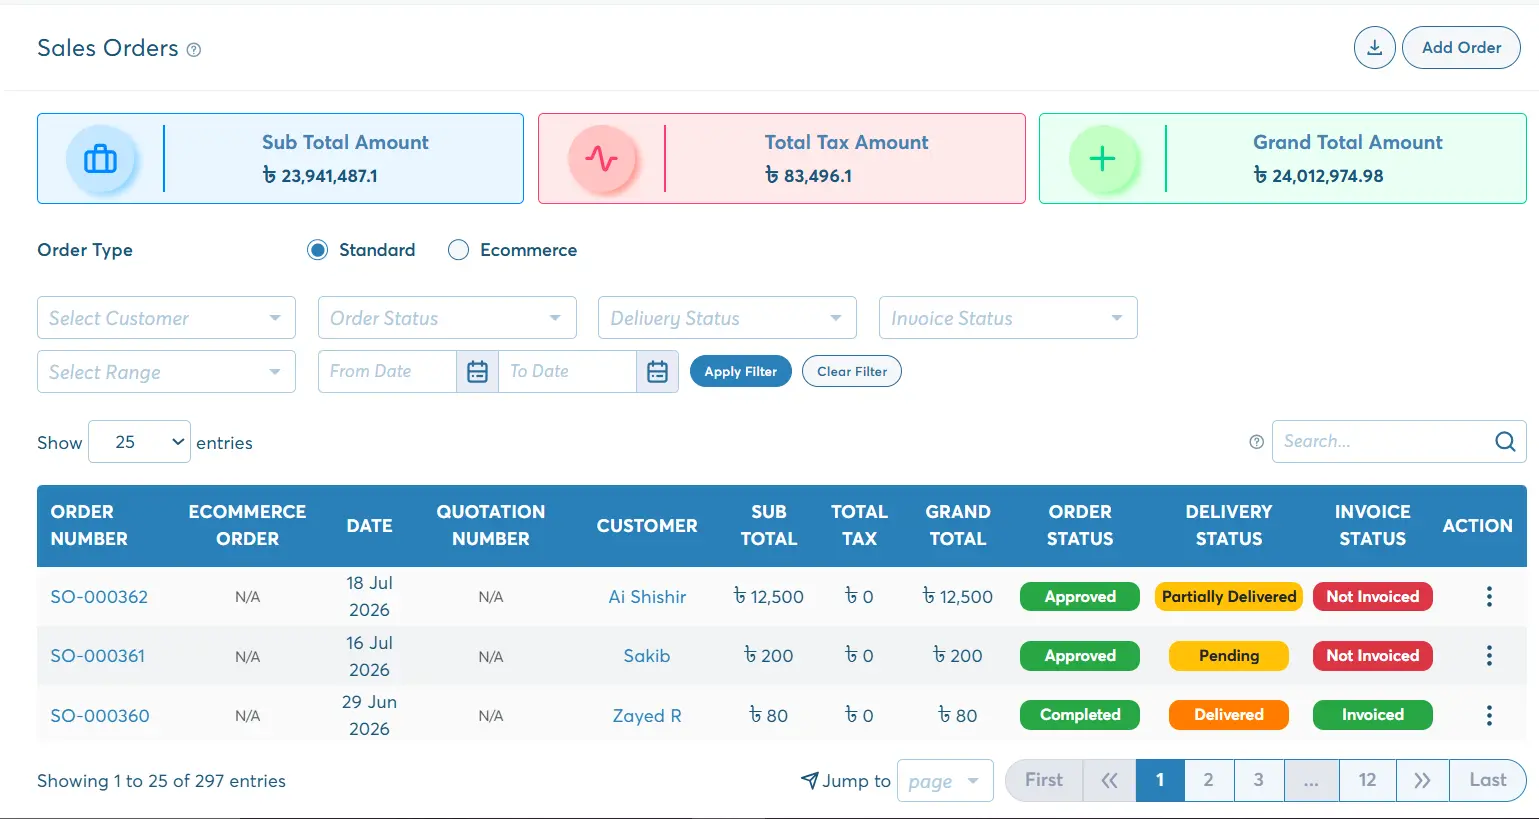This screenshot has width=1539, height=819.
Task: Jump to the Last page
Action: (x=1487, y=780)
